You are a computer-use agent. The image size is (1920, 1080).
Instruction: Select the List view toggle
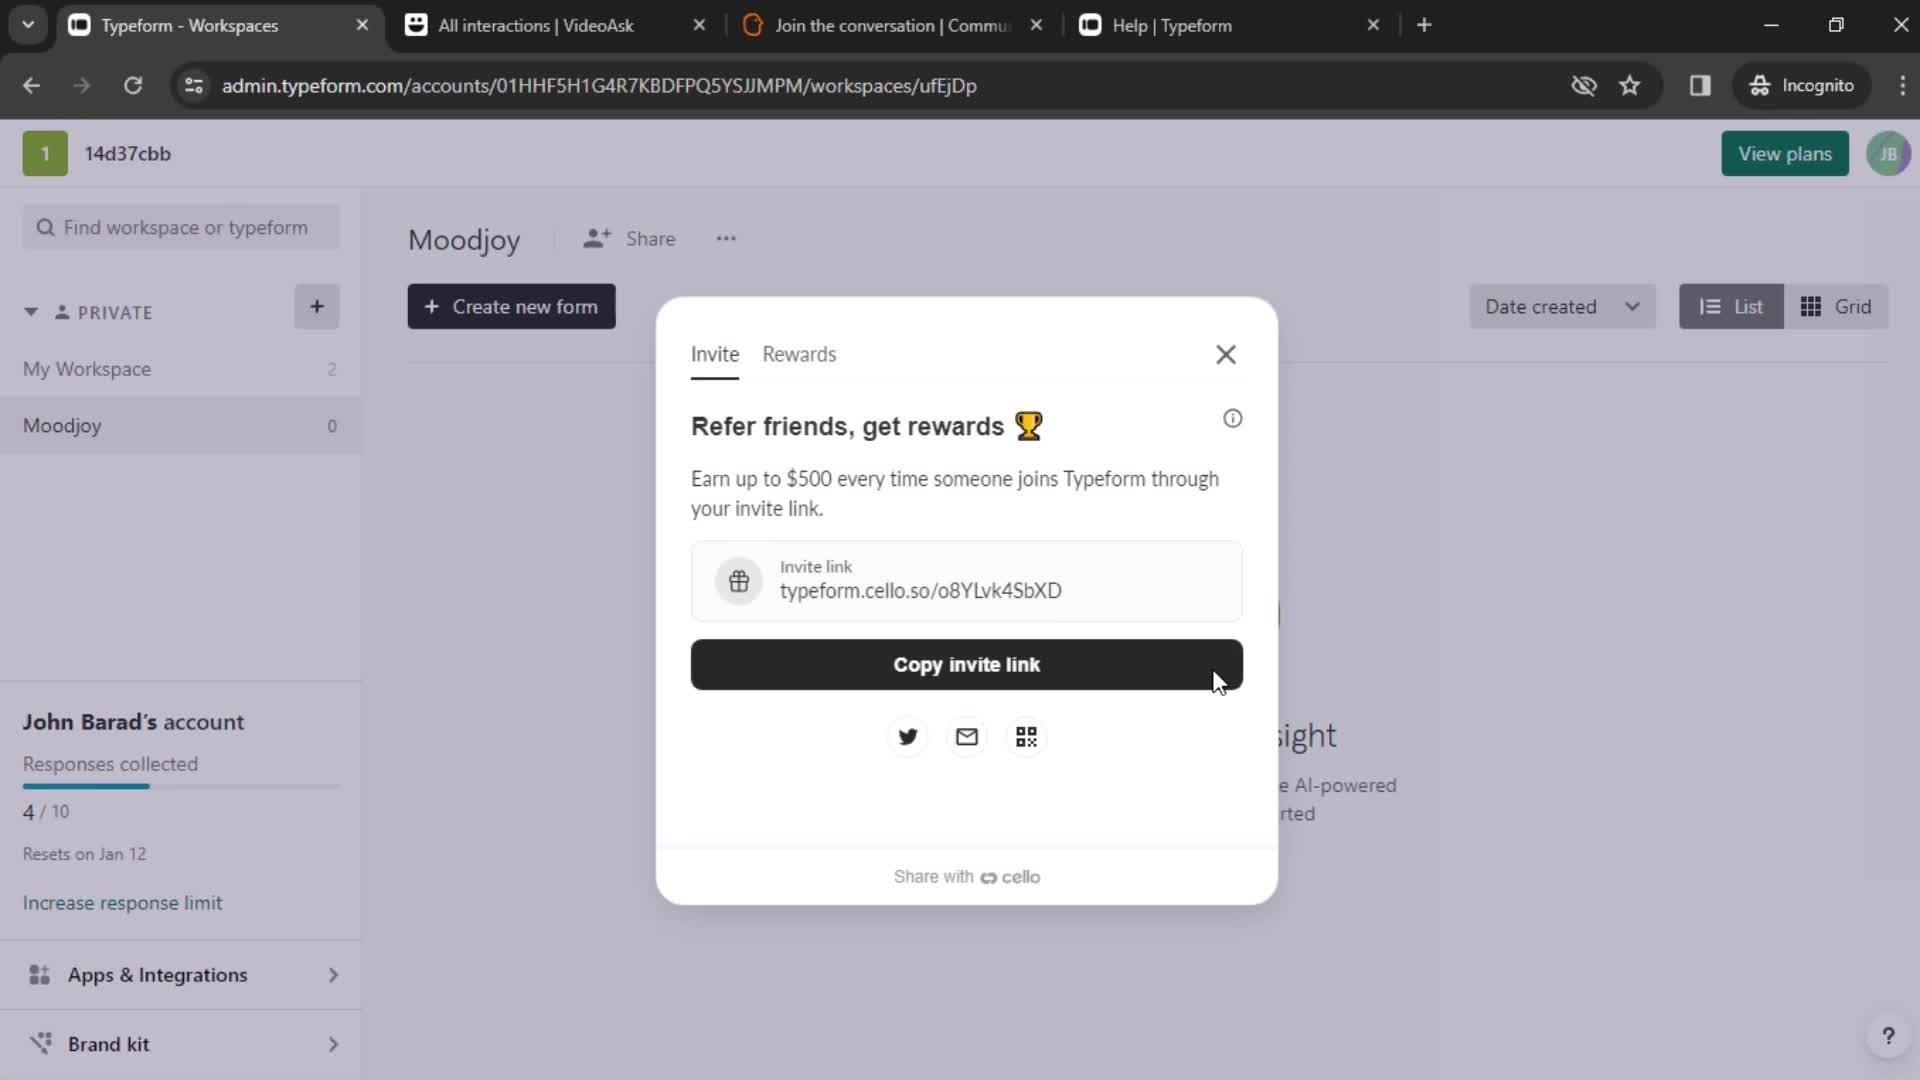click(x=1731, y=306)
